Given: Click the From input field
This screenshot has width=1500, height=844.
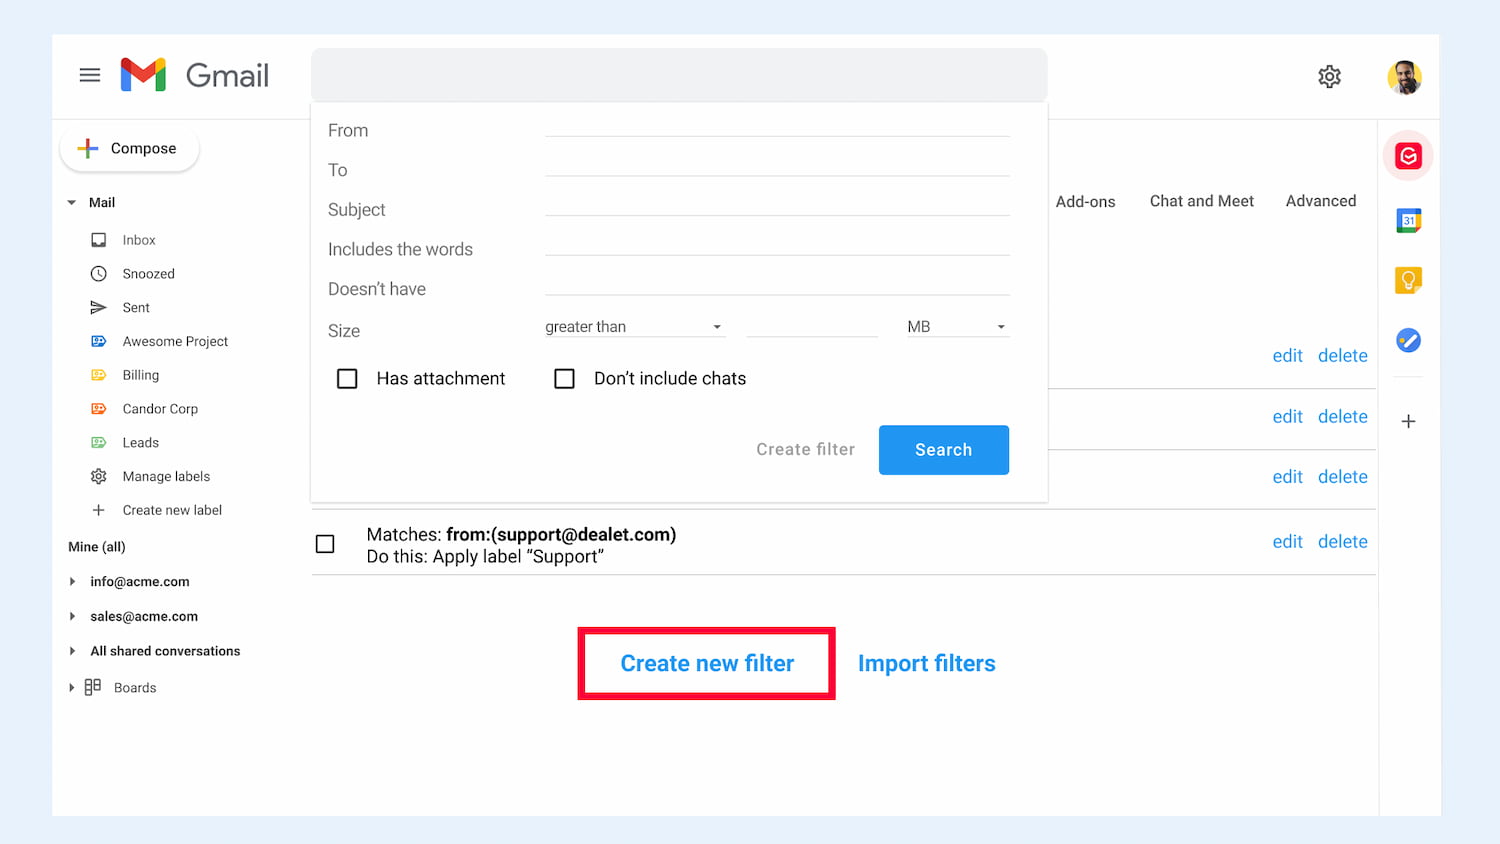Looking at the screenshot, I should click(x=778, y=130).
